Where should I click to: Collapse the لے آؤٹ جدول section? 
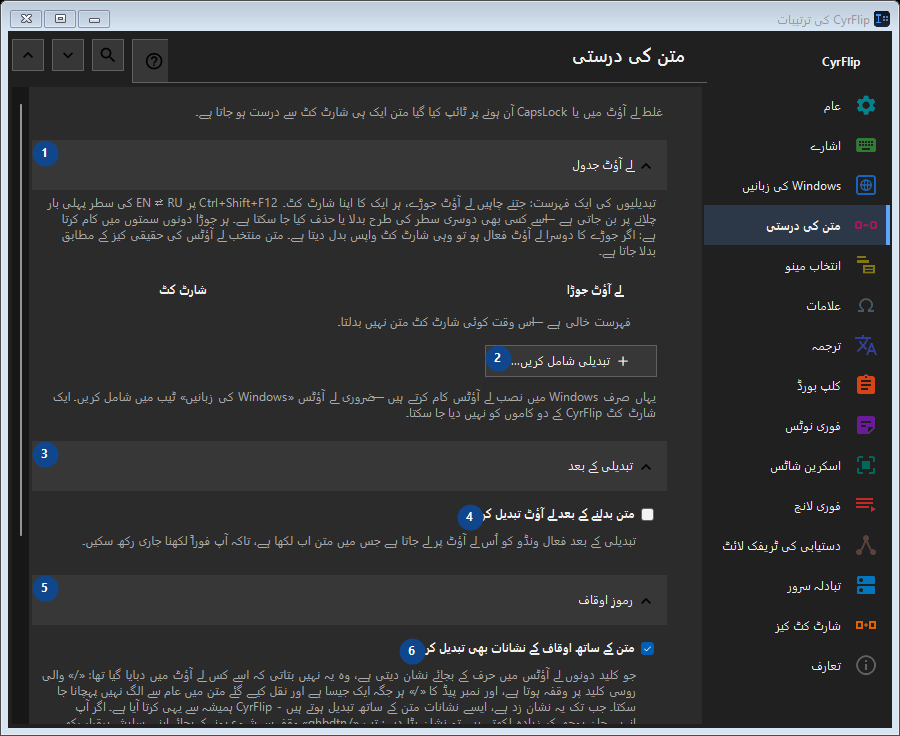[349, 165]
